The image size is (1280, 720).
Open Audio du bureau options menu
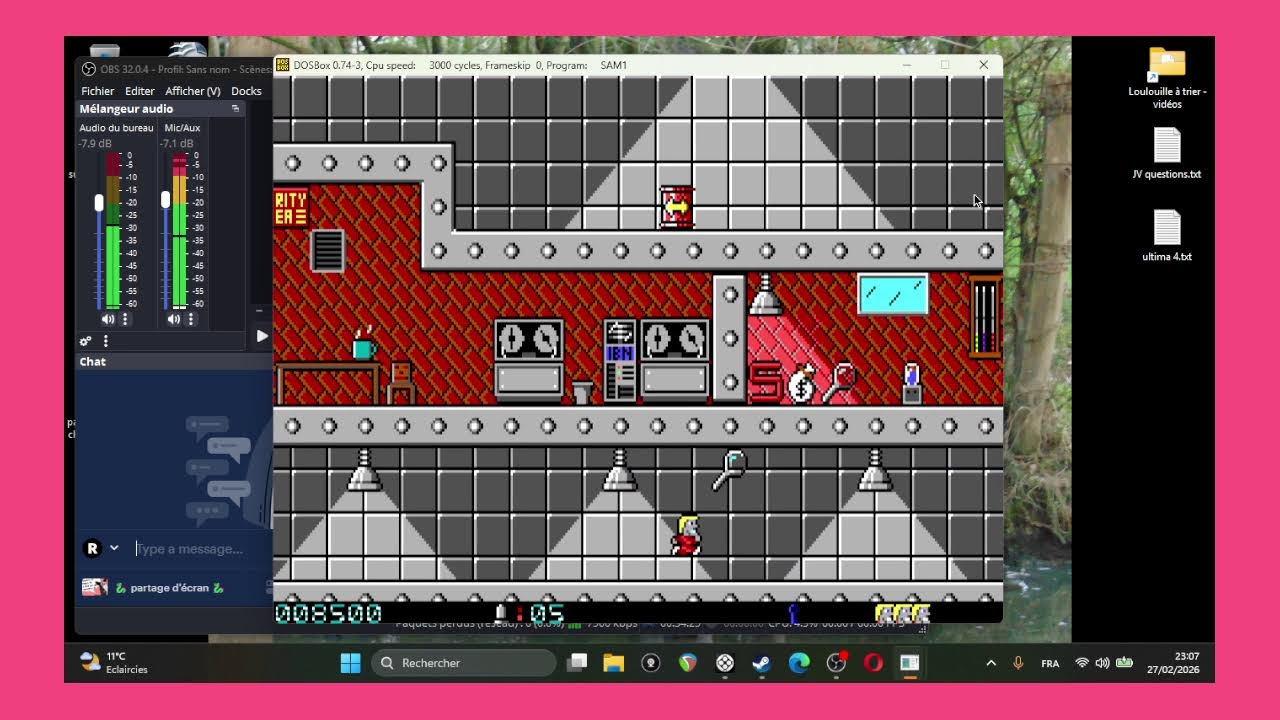click(125, 319)
